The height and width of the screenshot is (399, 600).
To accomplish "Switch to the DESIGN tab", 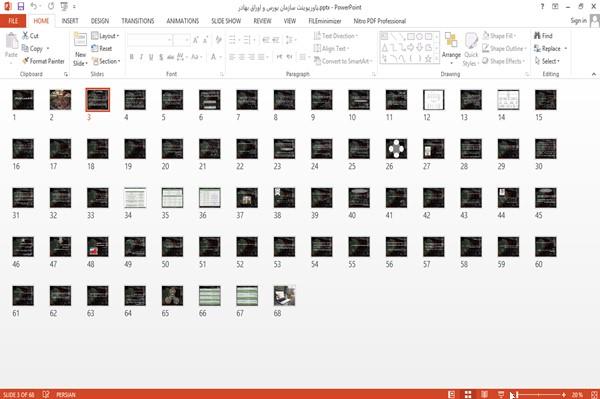I will 100,21.
